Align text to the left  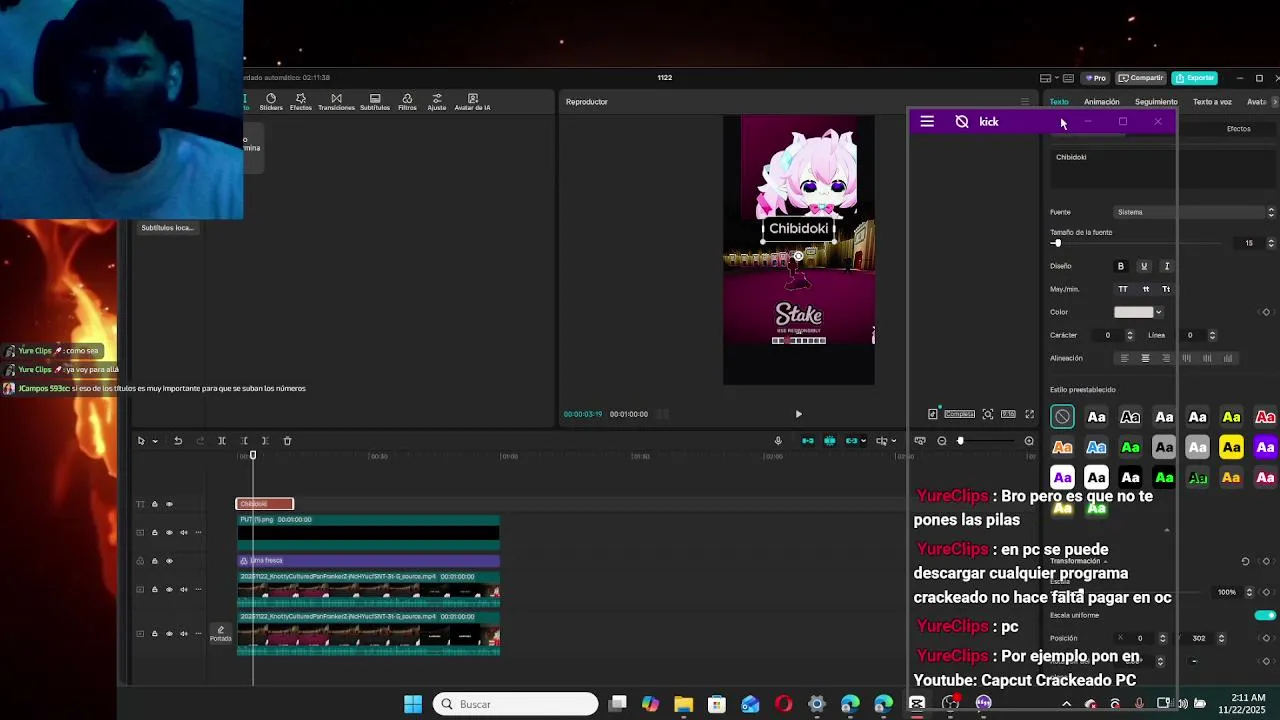click(x=1124, y=358)
